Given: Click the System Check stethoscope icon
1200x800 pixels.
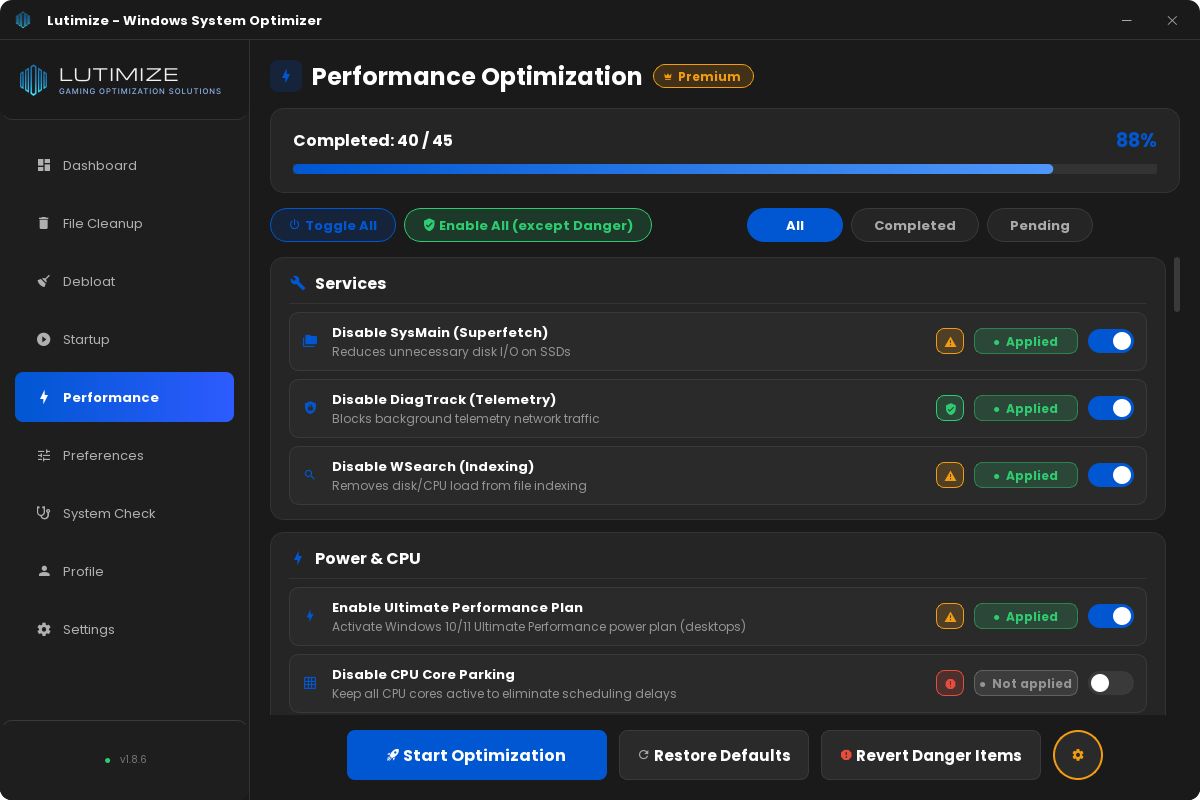Looking at the screenshot, I should (x=44, y=513).
